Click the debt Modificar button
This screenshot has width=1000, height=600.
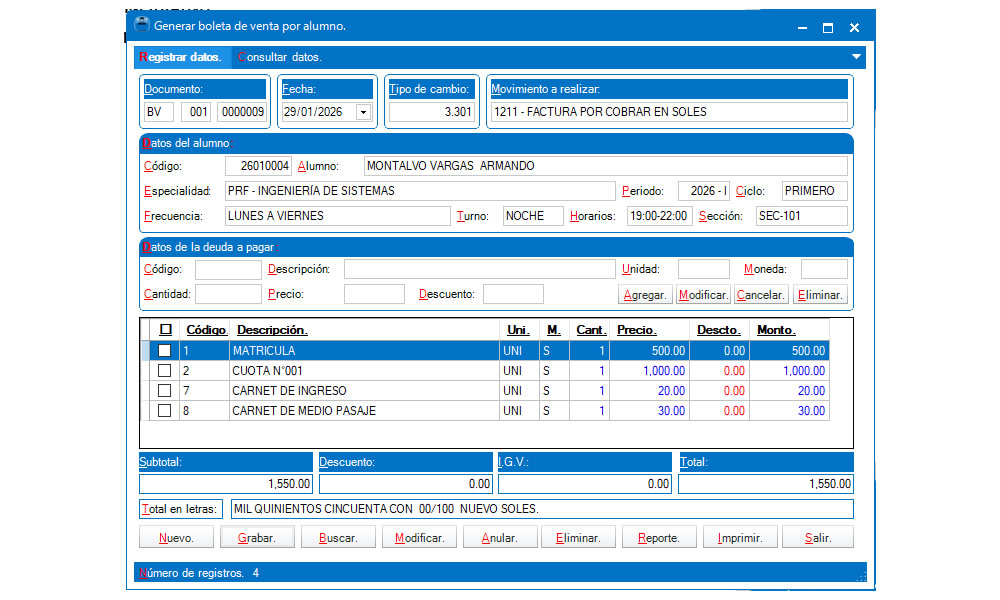point(703,295)
